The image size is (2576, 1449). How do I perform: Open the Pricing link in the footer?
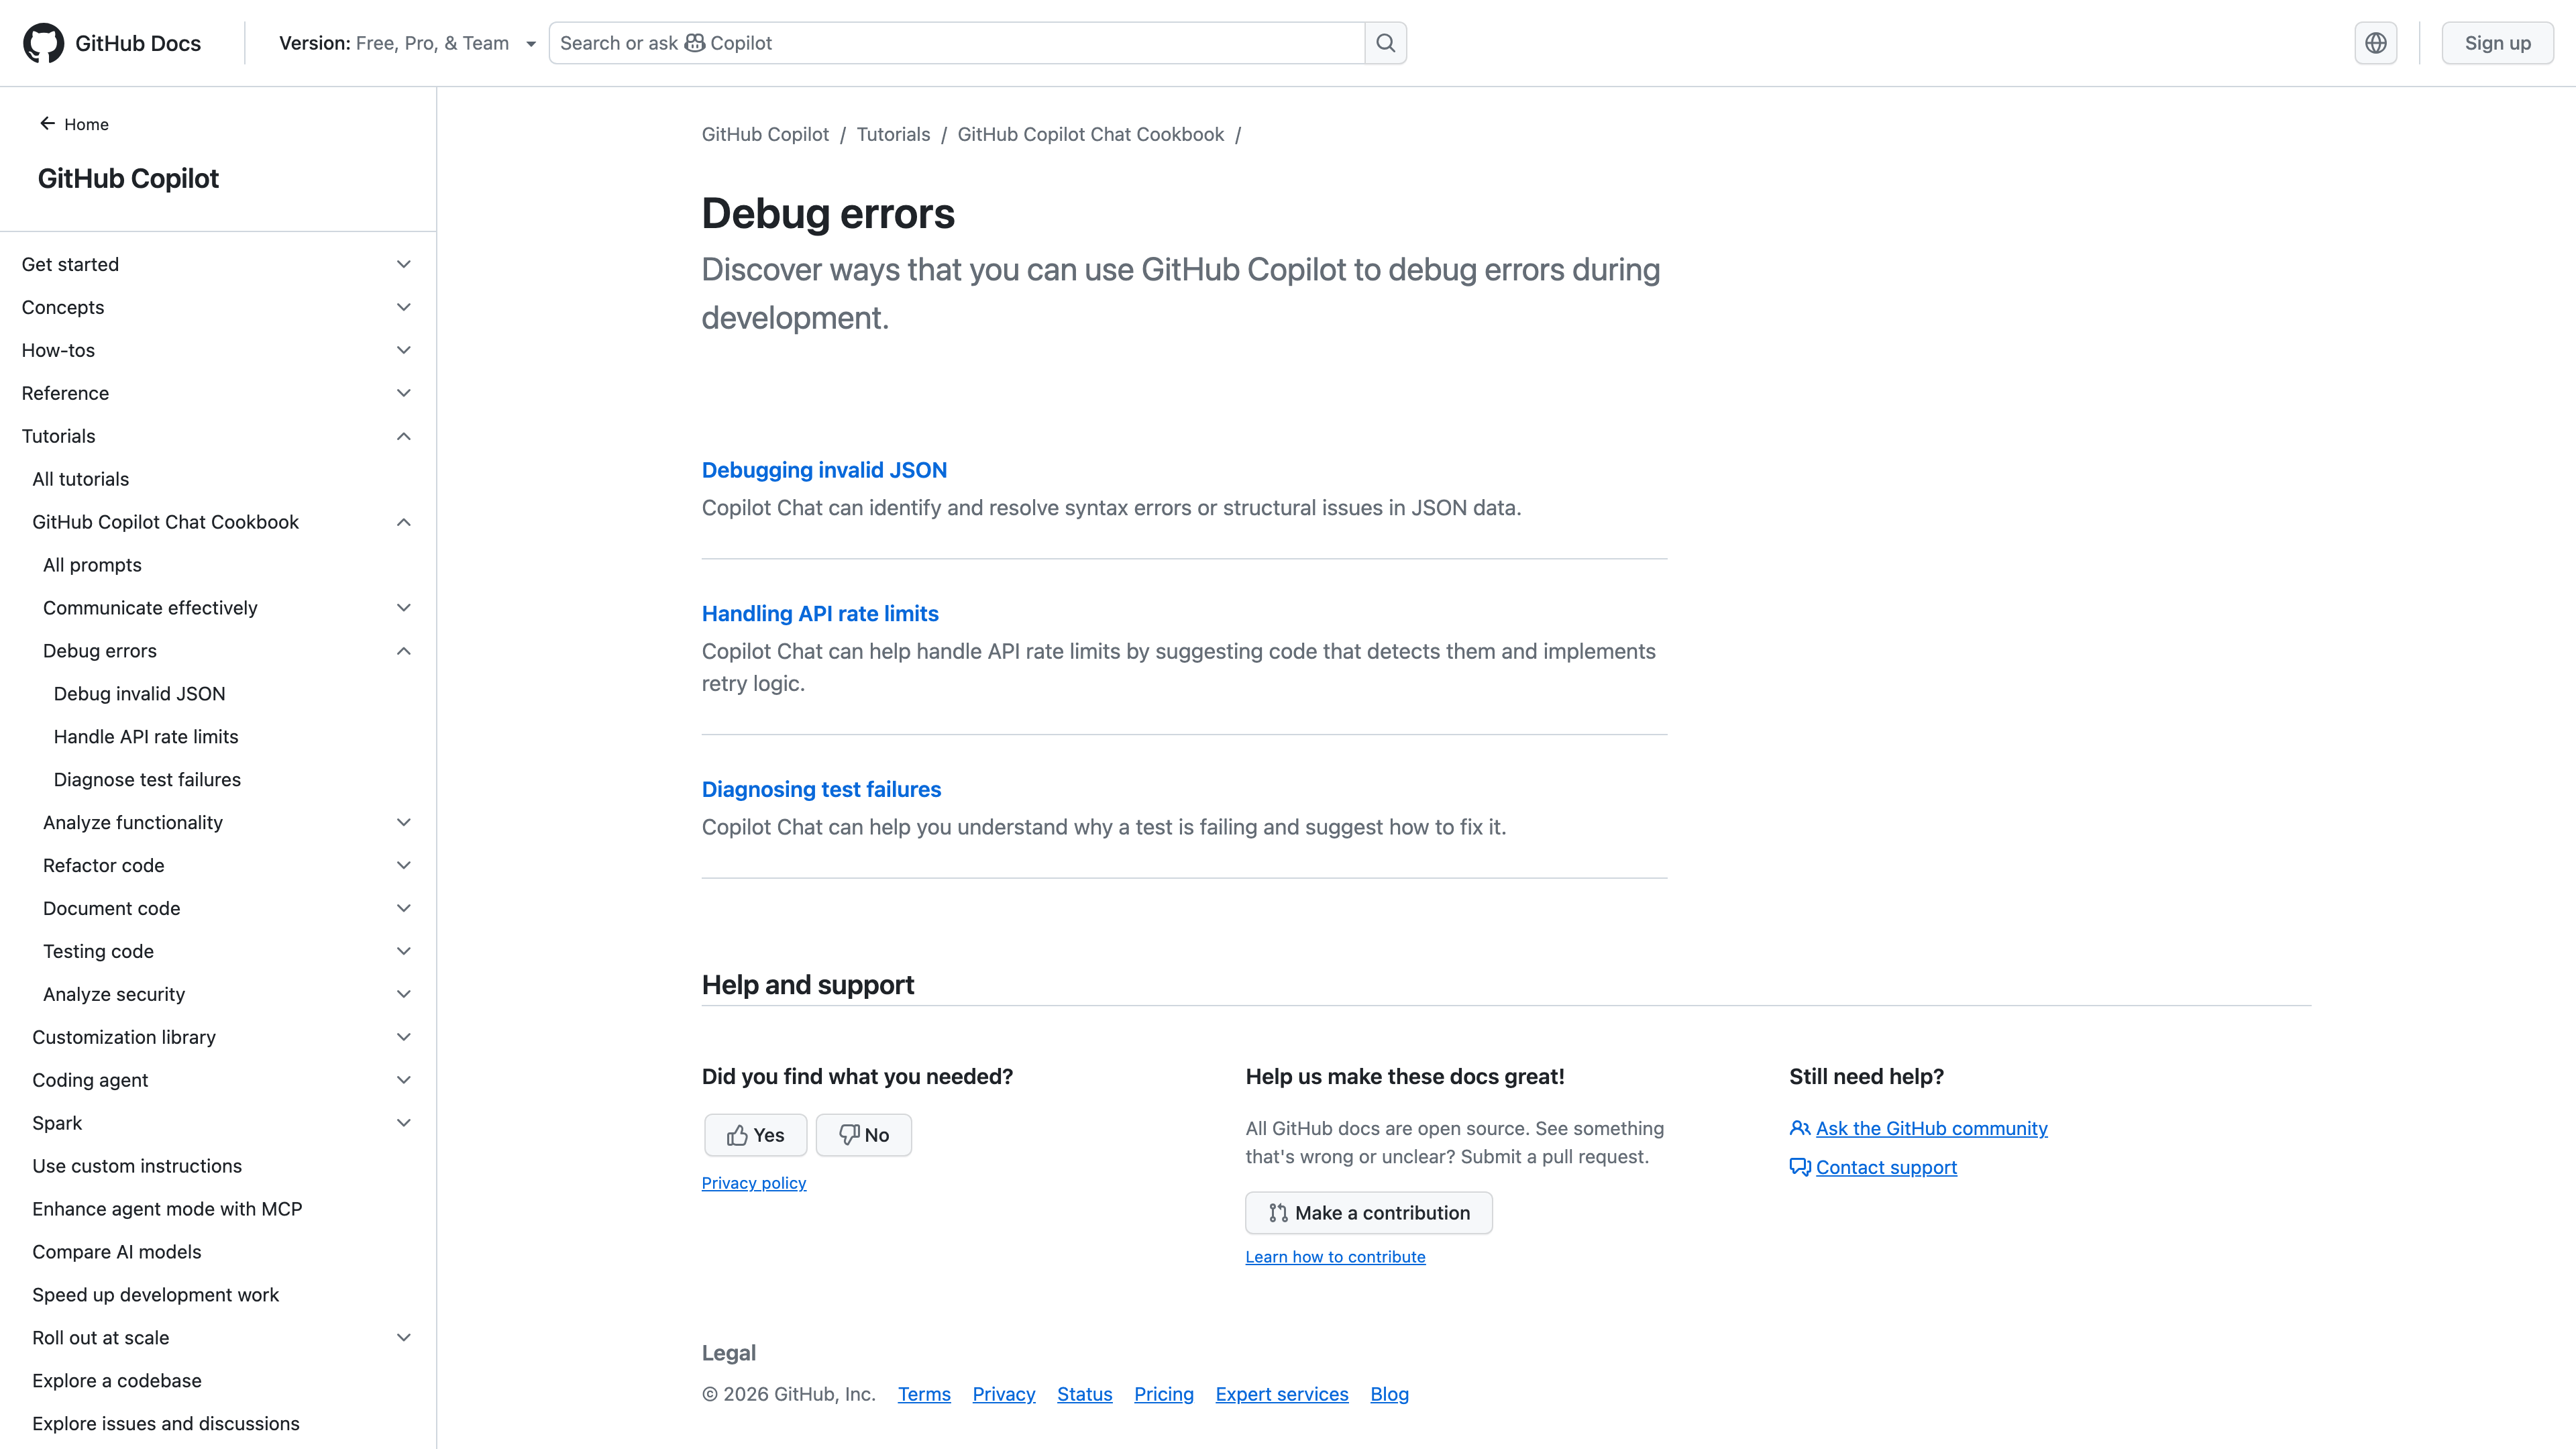(1163, 1393)
